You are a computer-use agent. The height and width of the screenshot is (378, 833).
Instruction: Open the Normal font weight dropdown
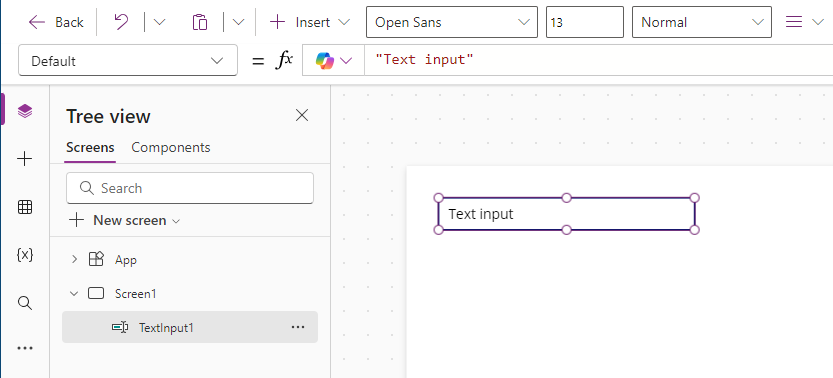(702, 22)
